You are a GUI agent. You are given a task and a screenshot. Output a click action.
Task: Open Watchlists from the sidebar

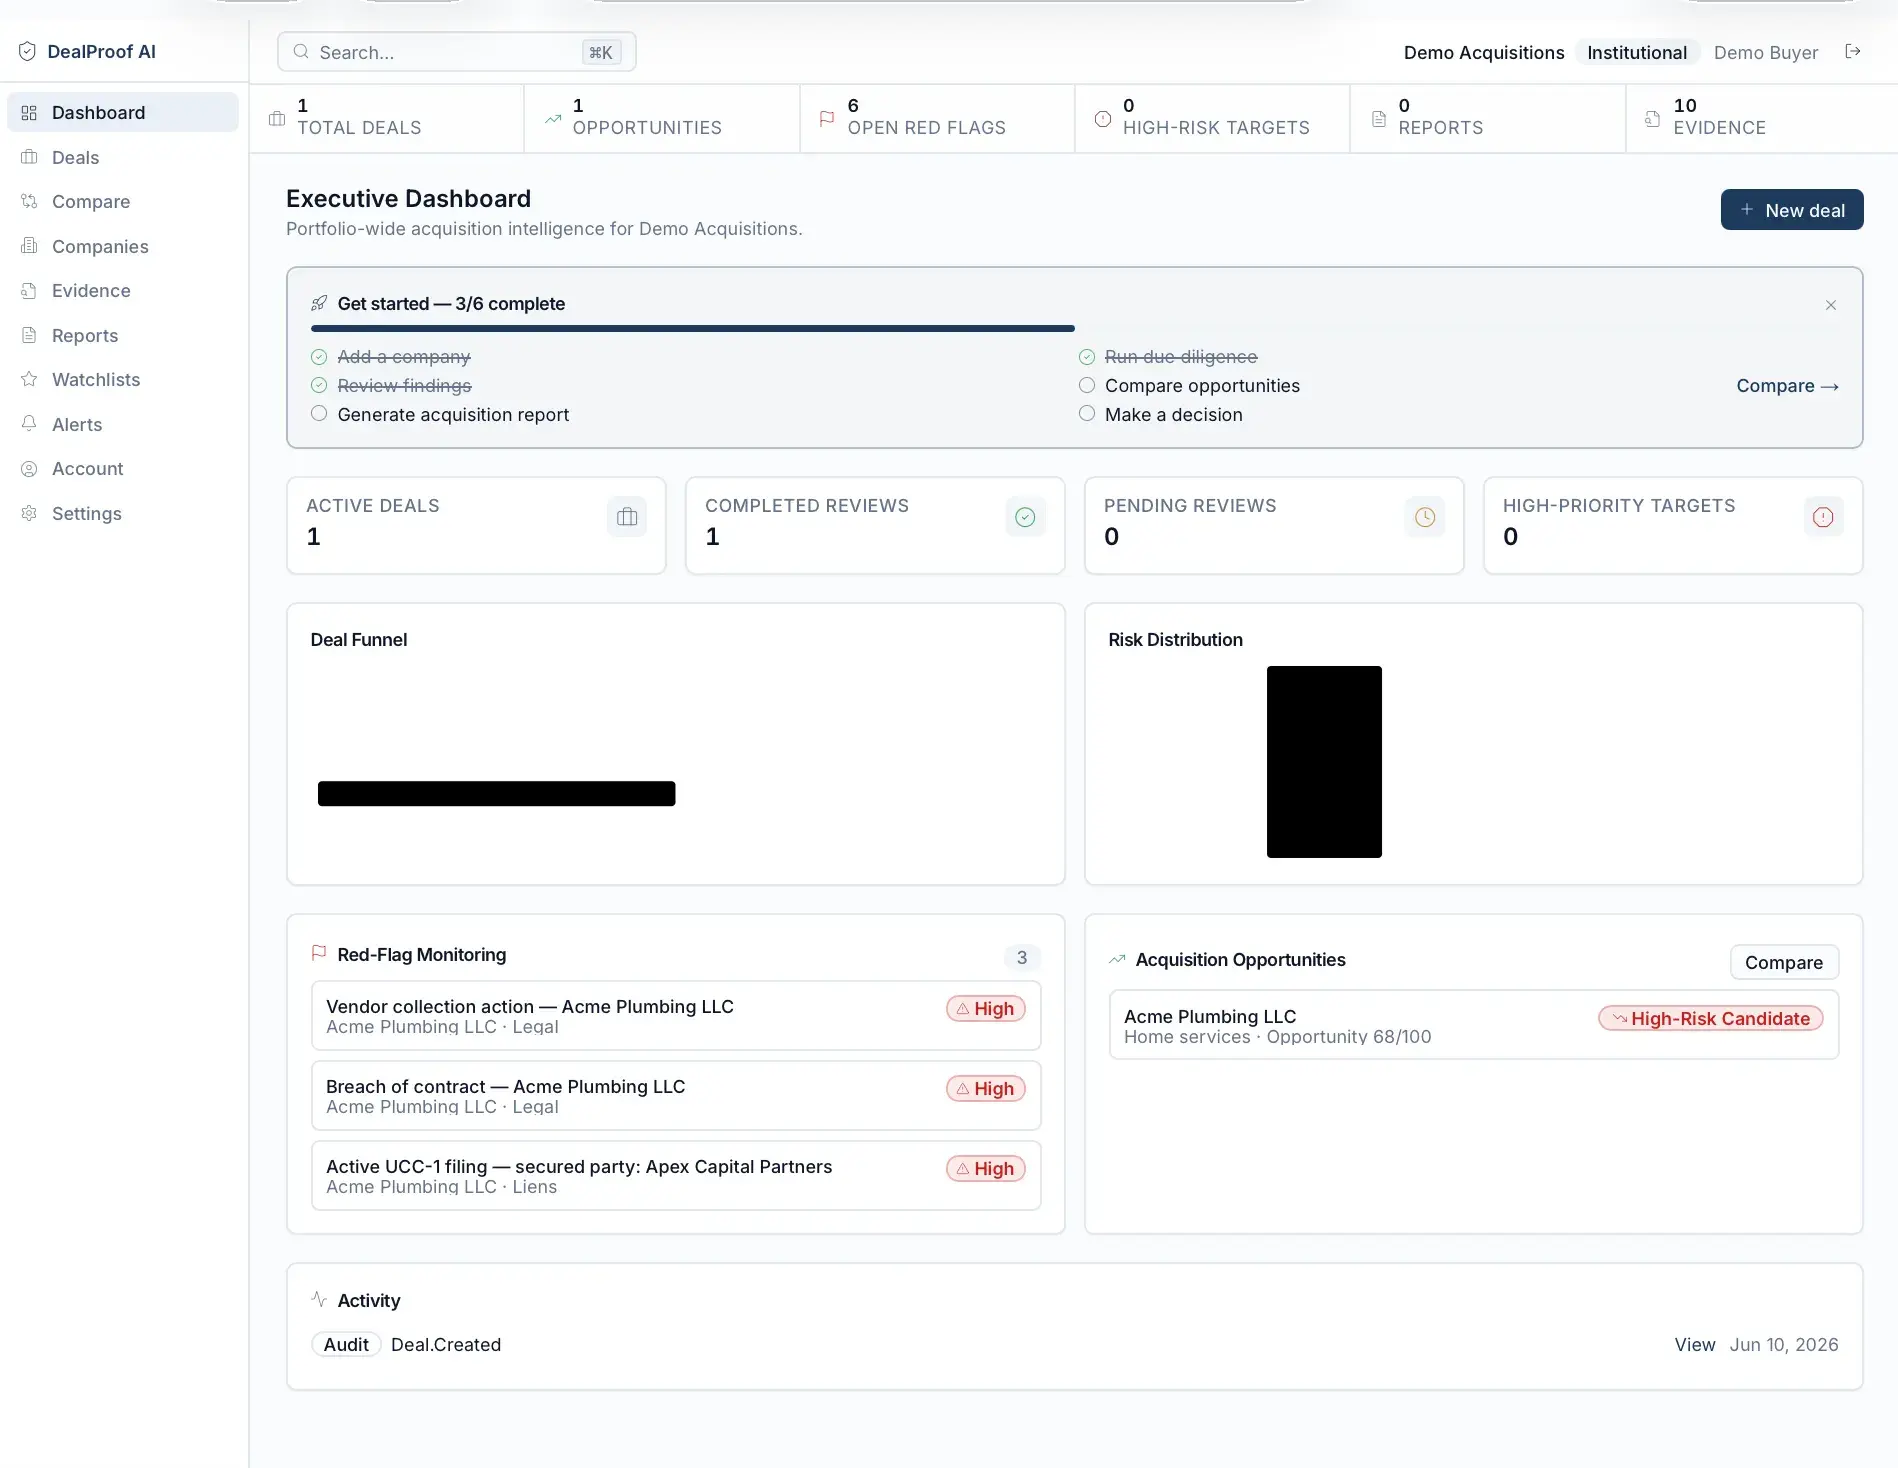[123, 380]
